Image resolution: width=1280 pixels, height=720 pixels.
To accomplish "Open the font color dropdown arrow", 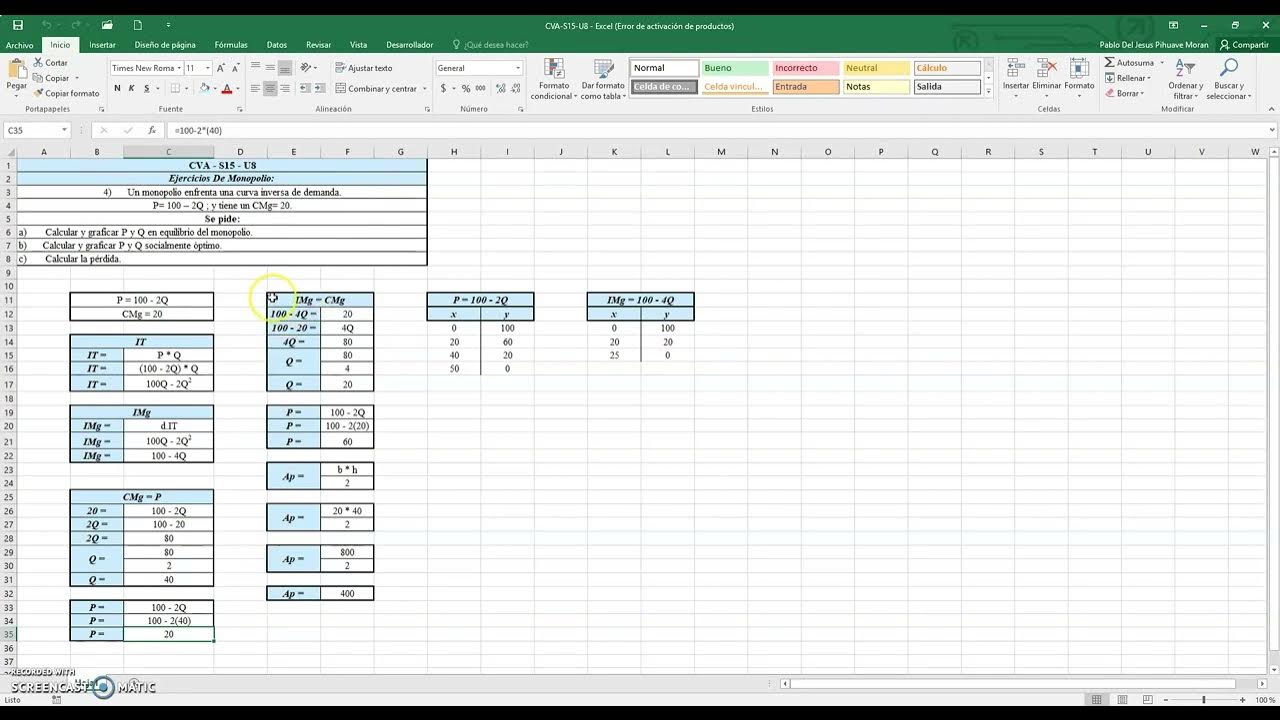I will pyautogui.click(x=237, y=88).
